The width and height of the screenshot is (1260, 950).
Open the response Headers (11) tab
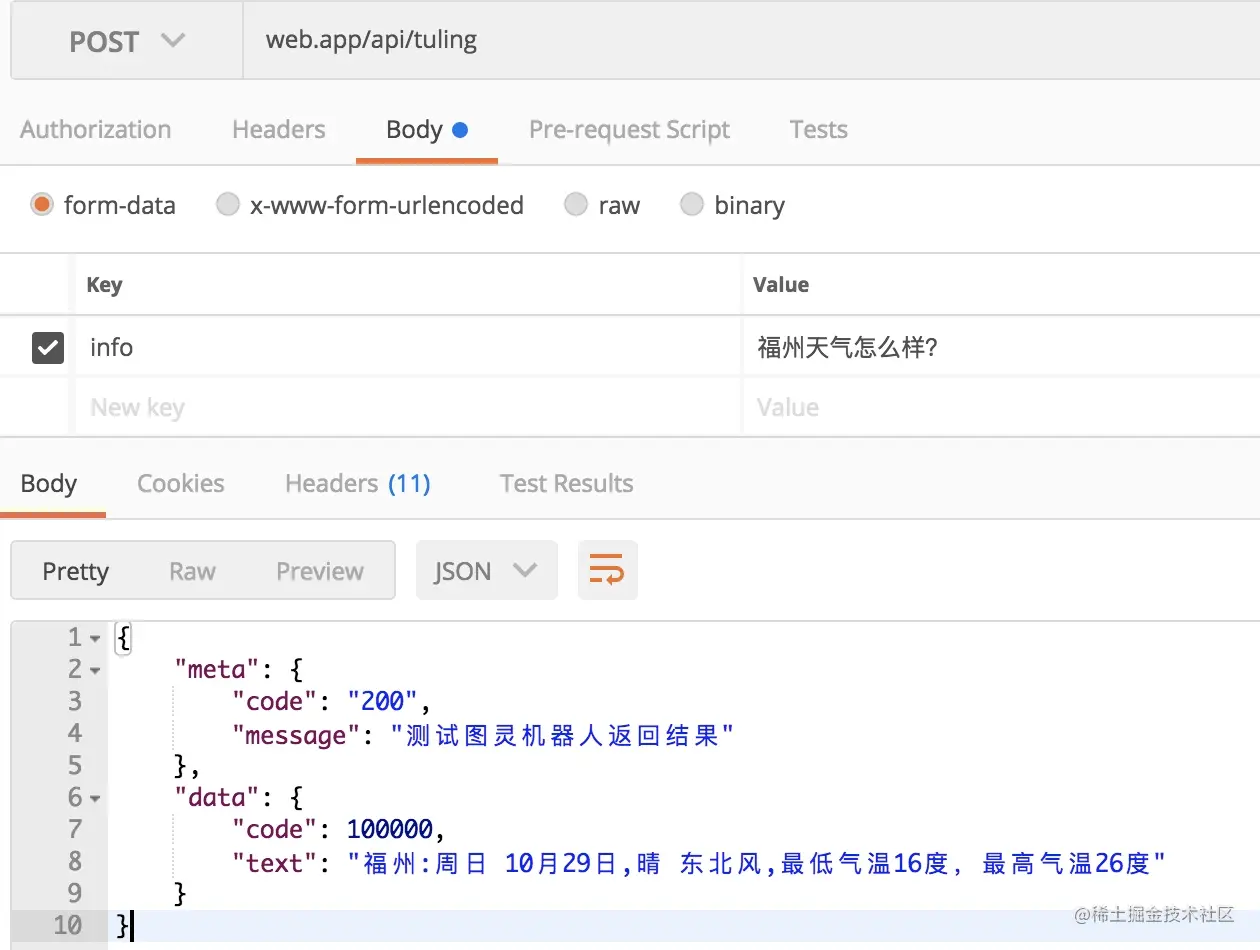(358, 484)
